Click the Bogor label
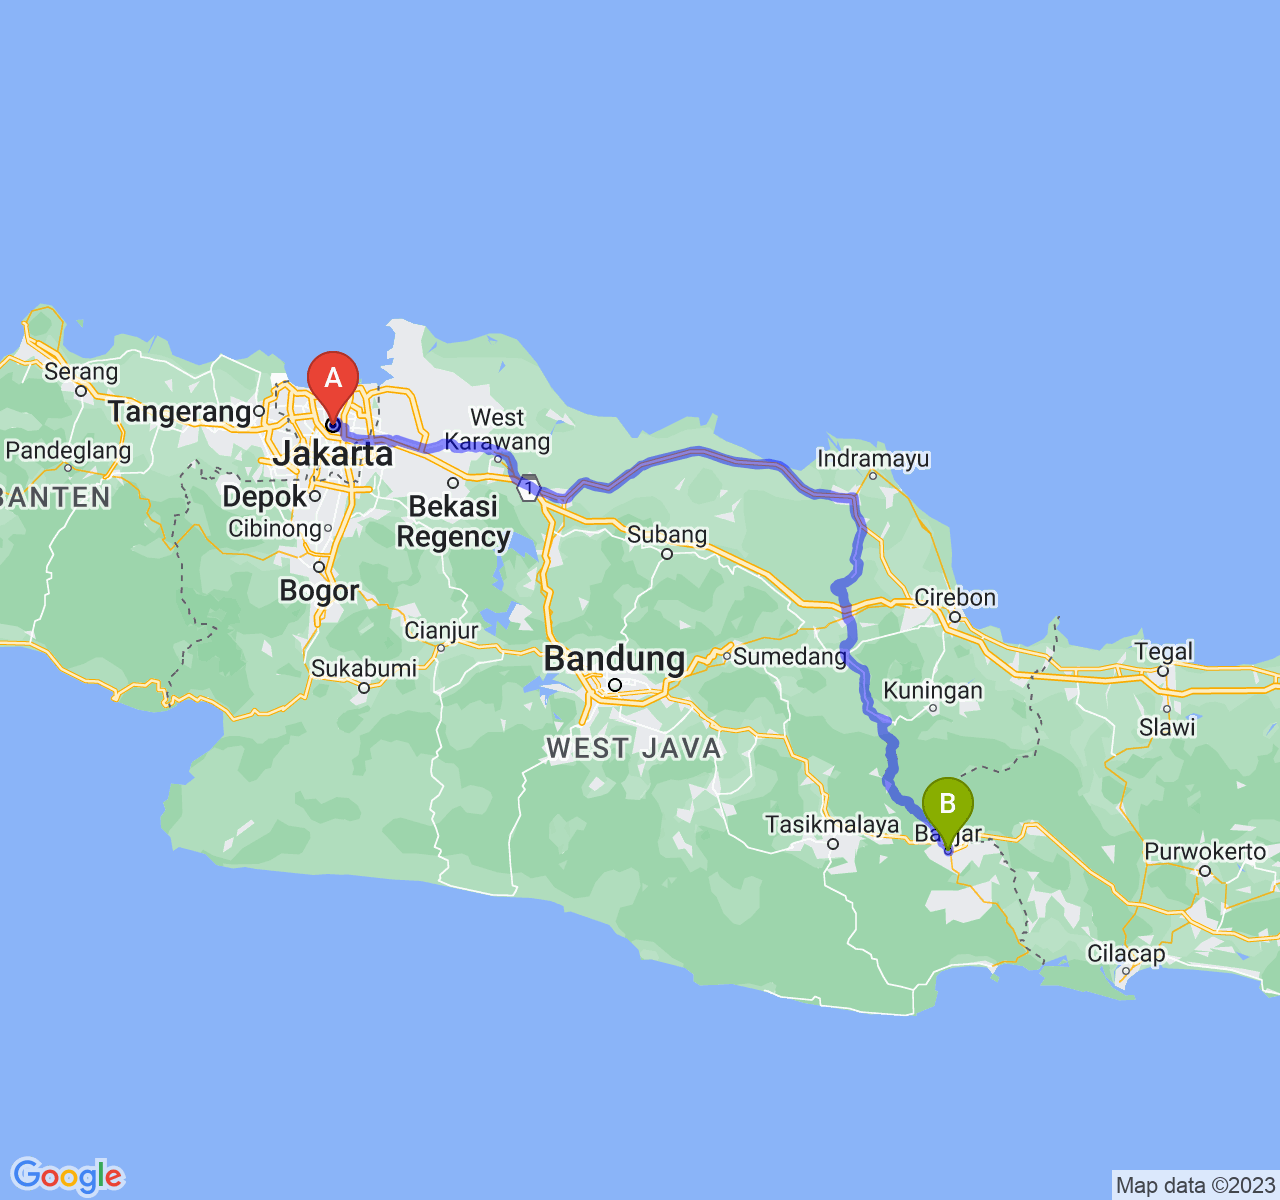 pos(319,591)
